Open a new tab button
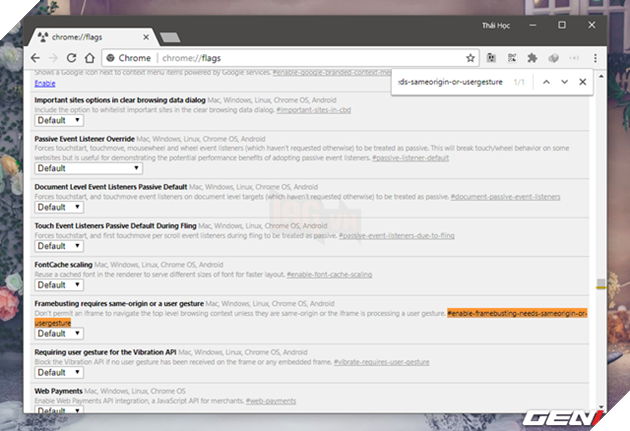This screenshot has height=431, width=630. 170,38
